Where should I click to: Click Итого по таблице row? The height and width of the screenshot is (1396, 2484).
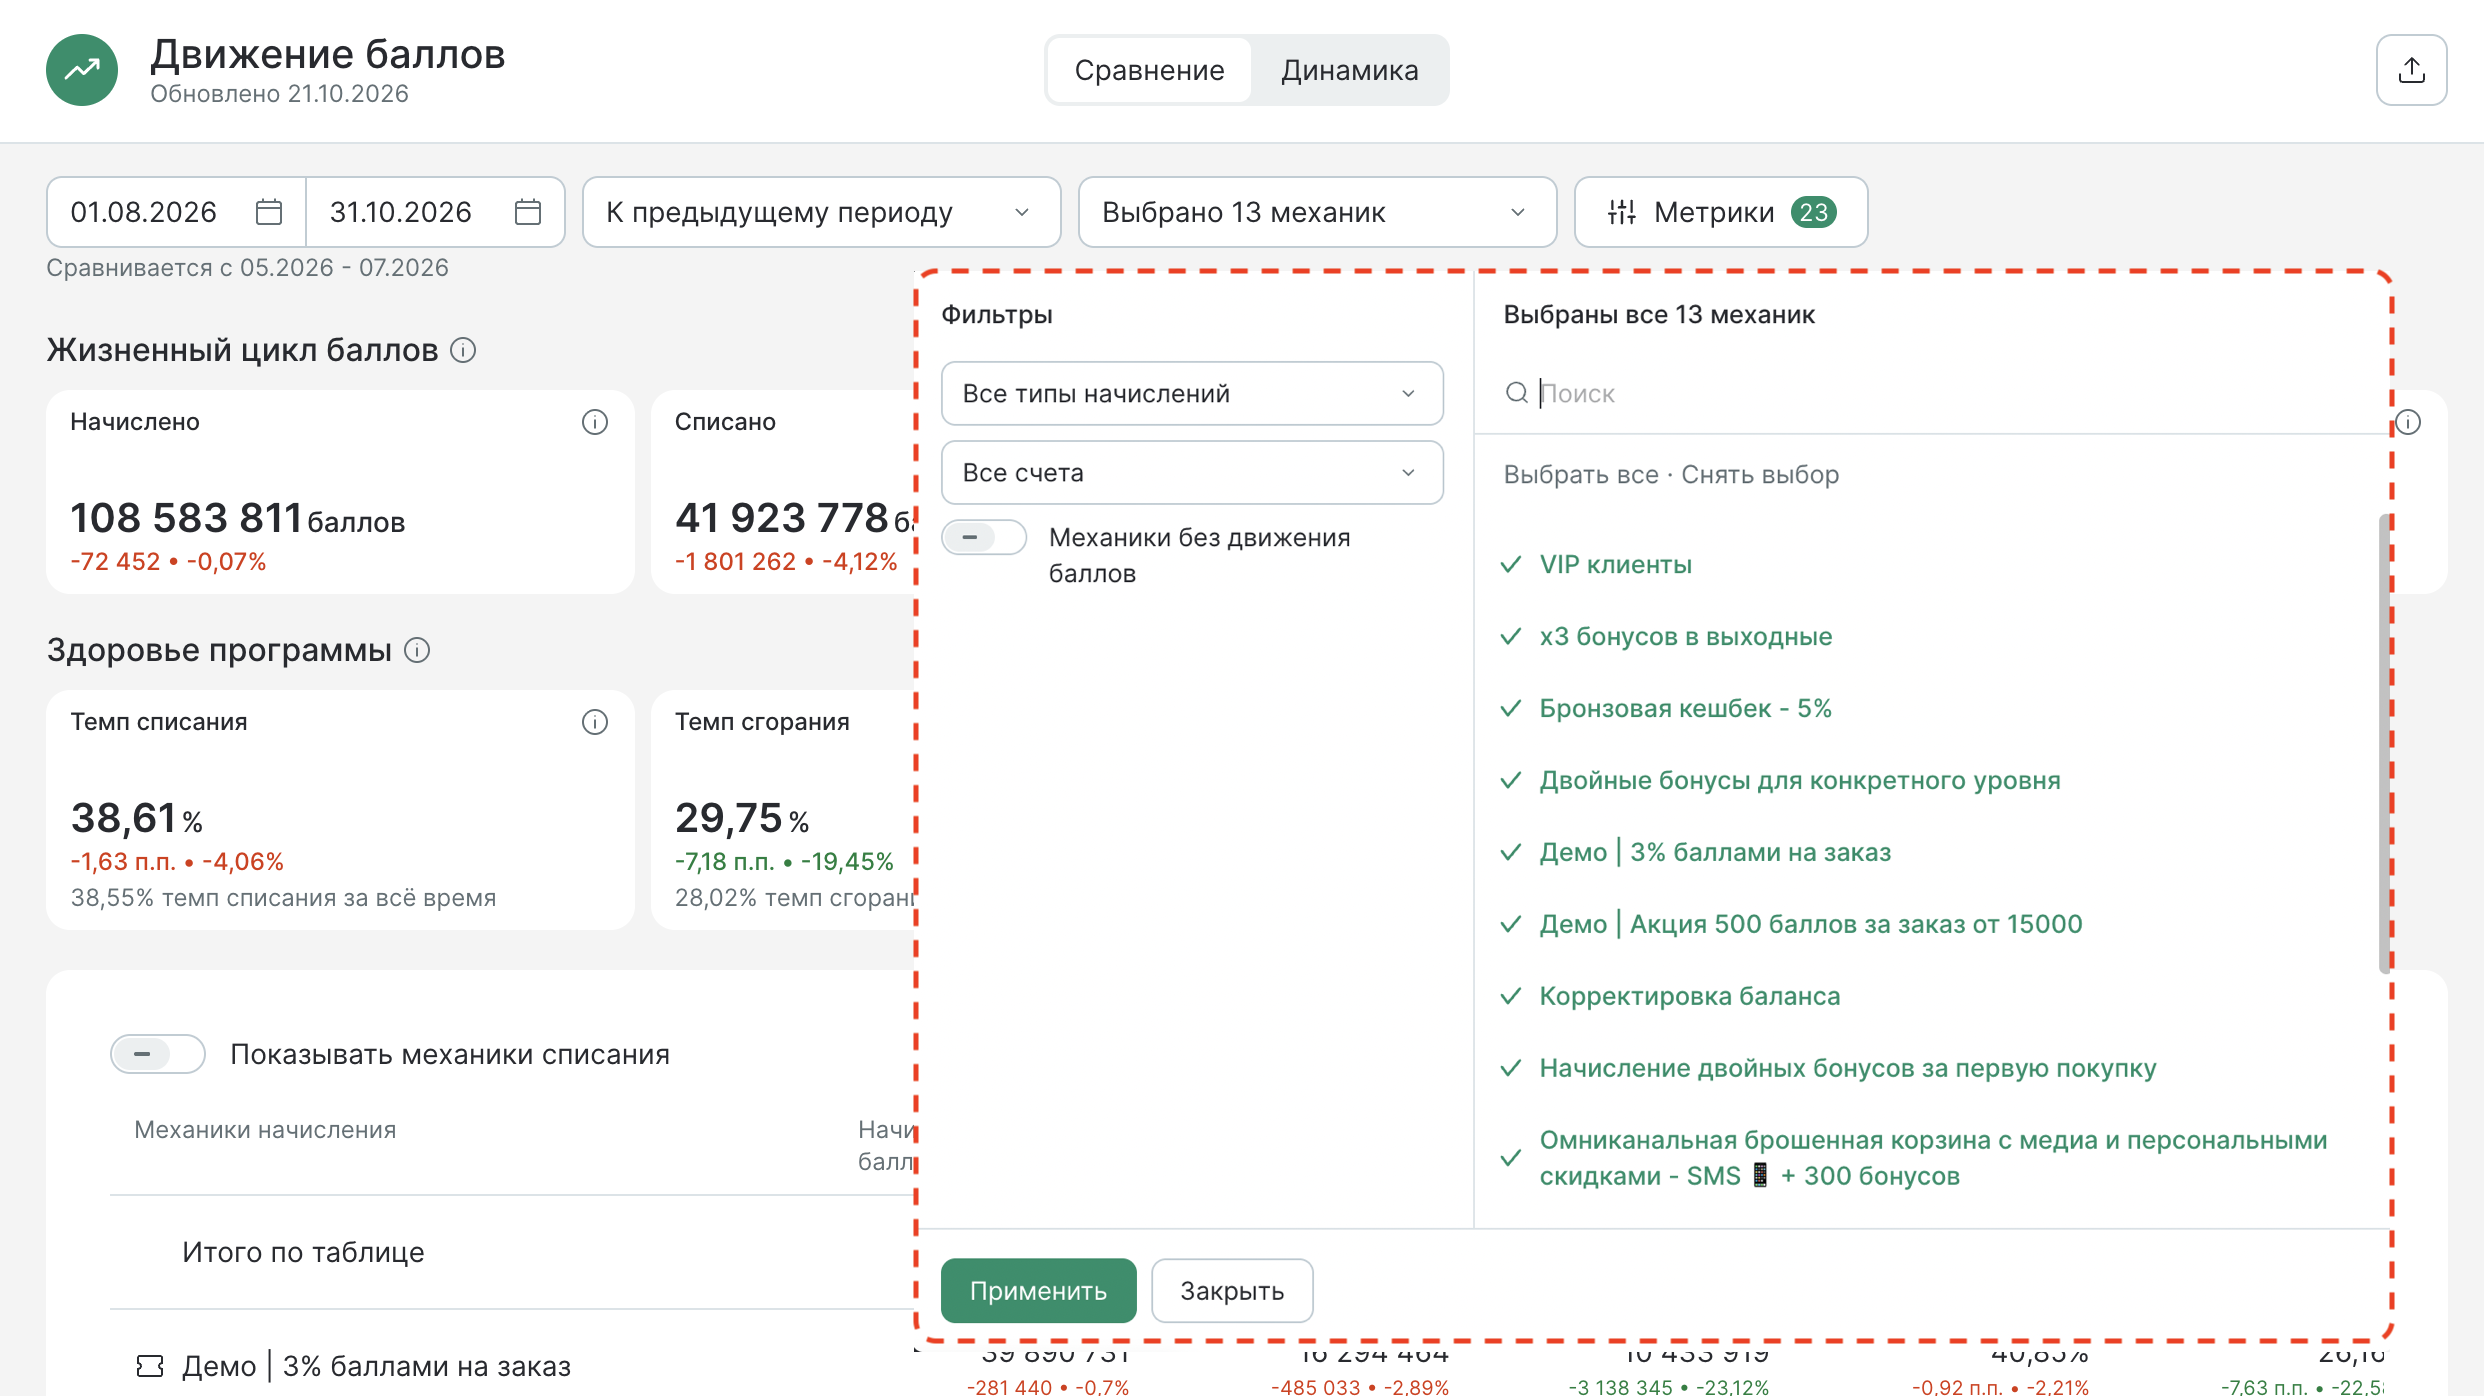(512, 1252)
